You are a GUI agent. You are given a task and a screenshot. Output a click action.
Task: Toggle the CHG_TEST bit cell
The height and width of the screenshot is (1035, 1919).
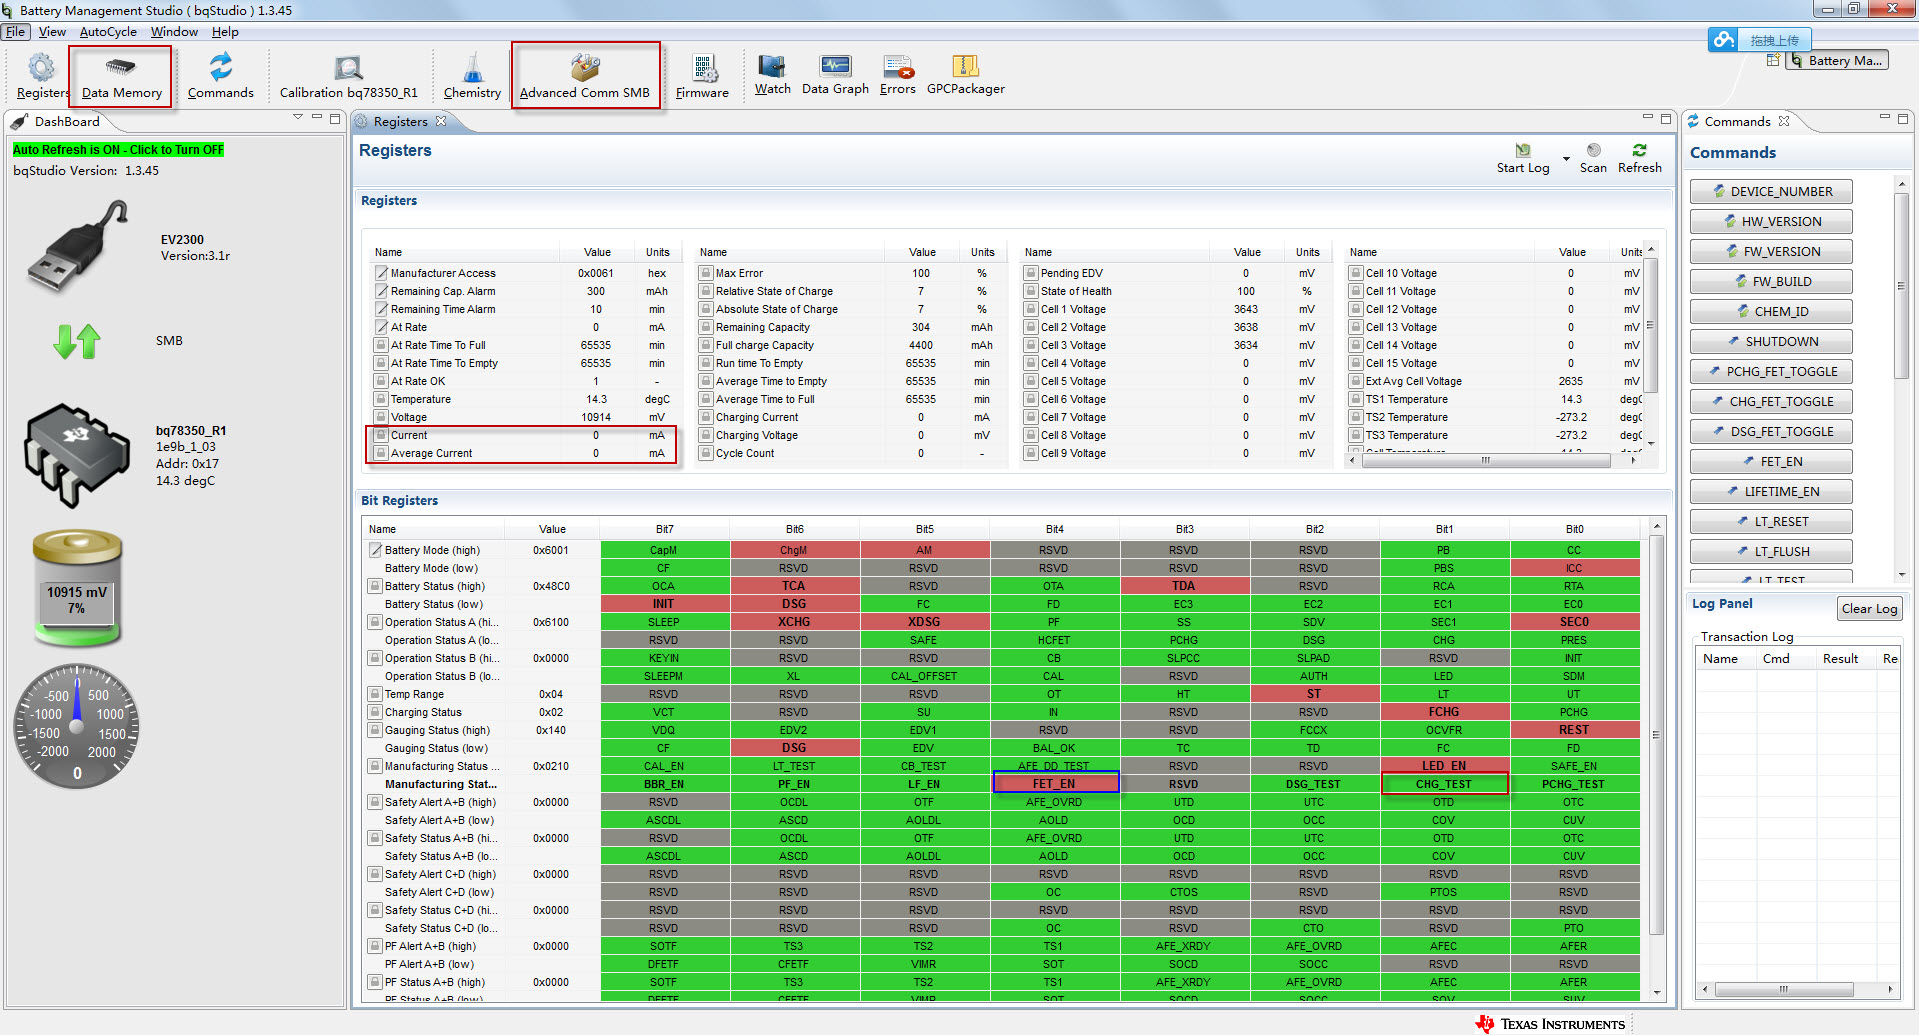(1443, 784)
